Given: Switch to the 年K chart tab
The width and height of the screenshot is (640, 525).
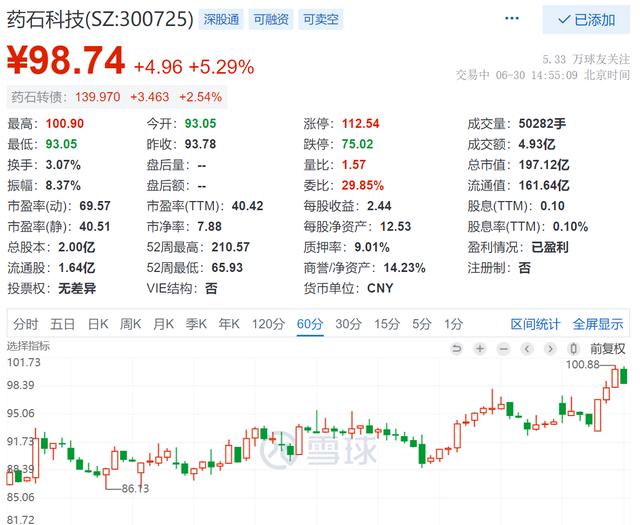Looking at the screenshot, I should point(229,324).
